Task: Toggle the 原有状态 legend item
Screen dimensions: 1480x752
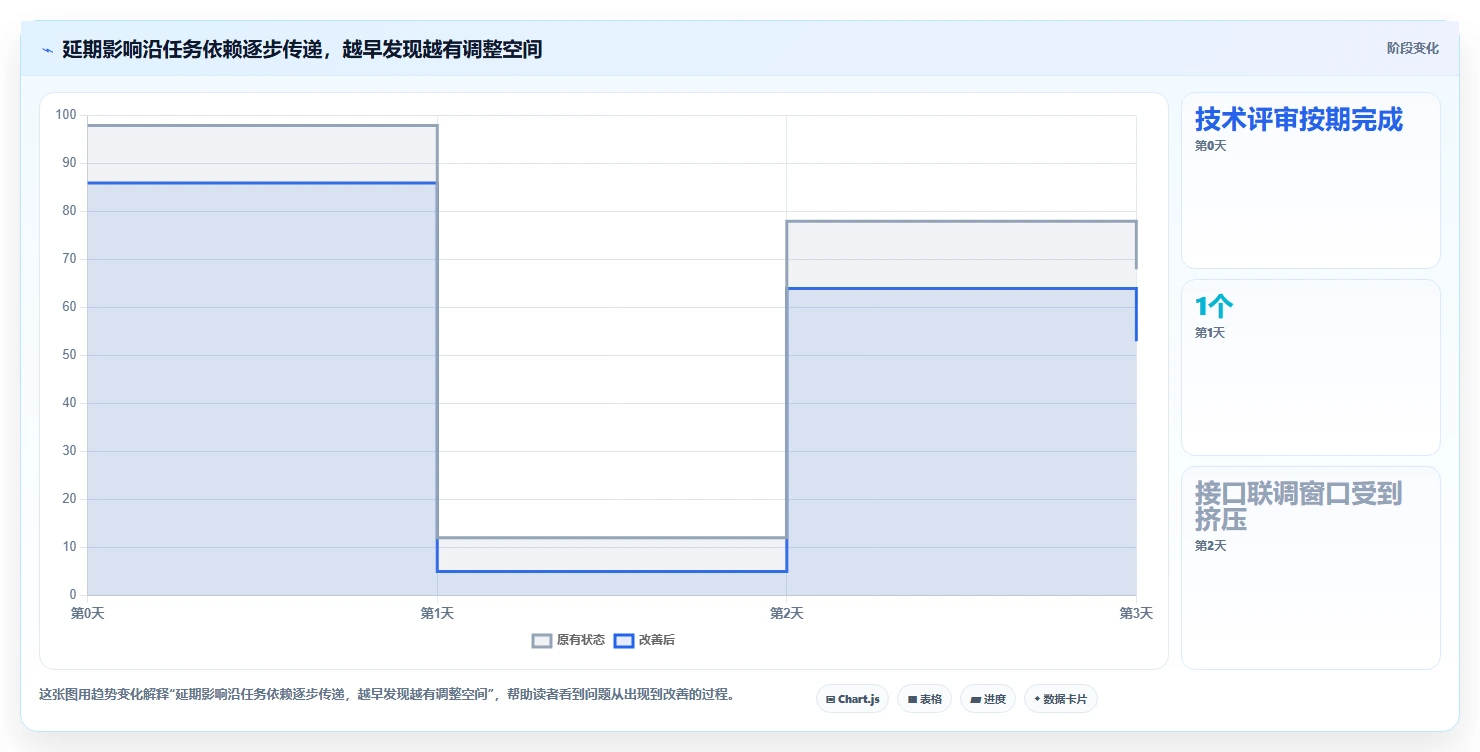Action: tap(568, 640)
